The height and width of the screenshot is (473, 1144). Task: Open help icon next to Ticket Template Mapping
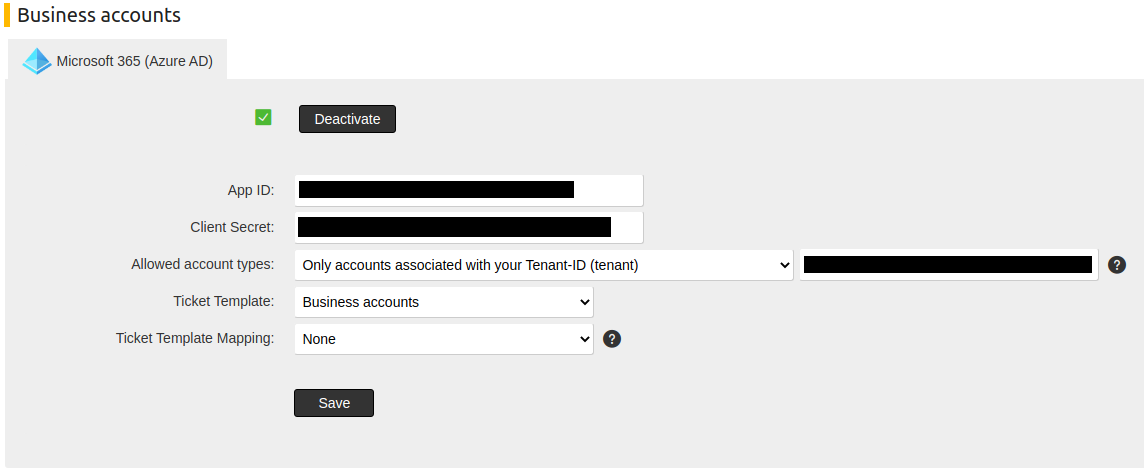(x=612, y=339)
